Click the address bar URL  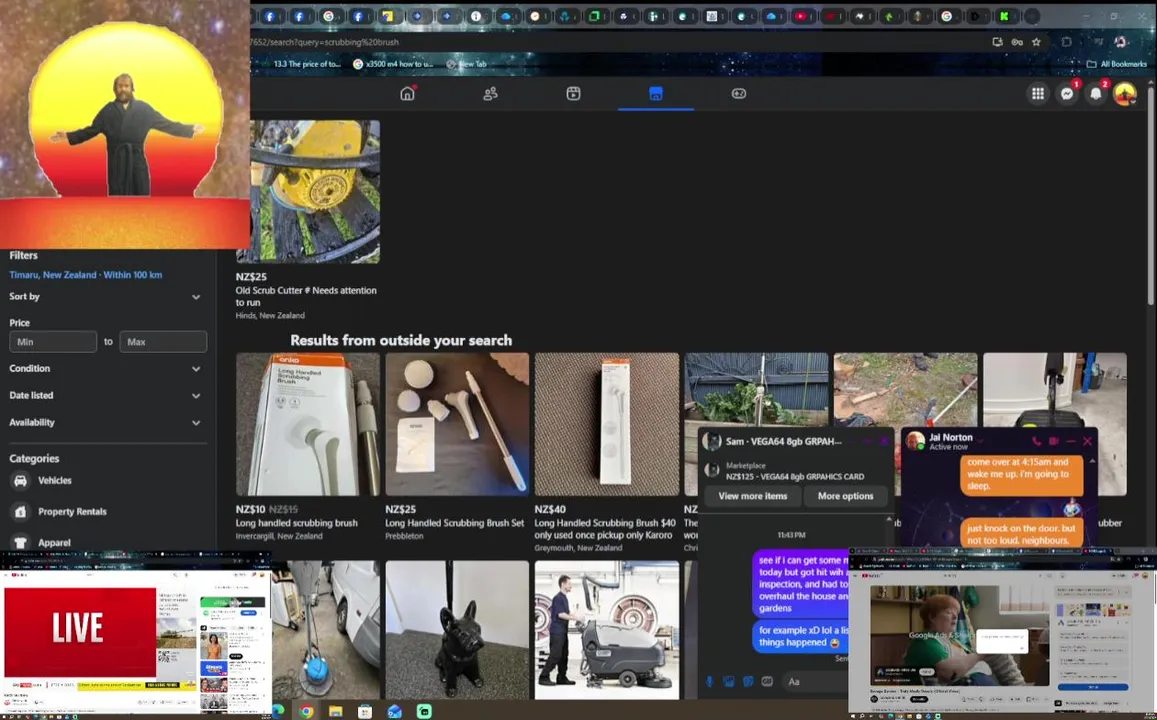click(325, 42)
